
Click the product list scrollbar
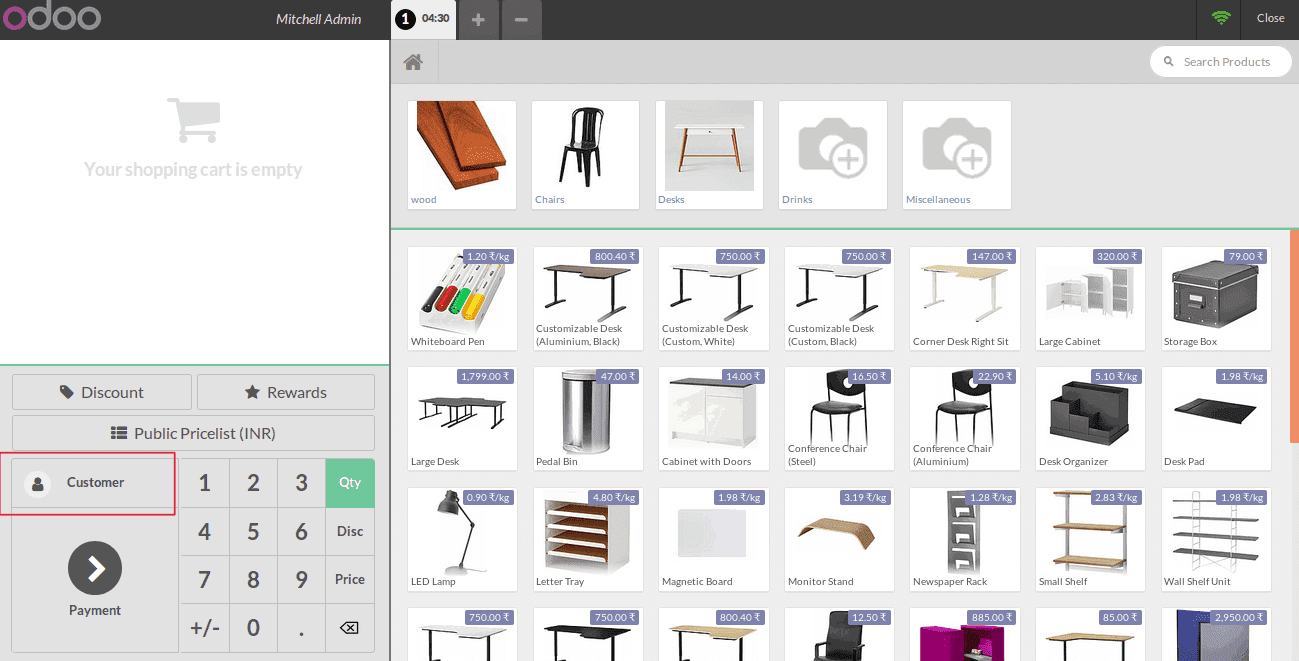[x=1294, y=336]
